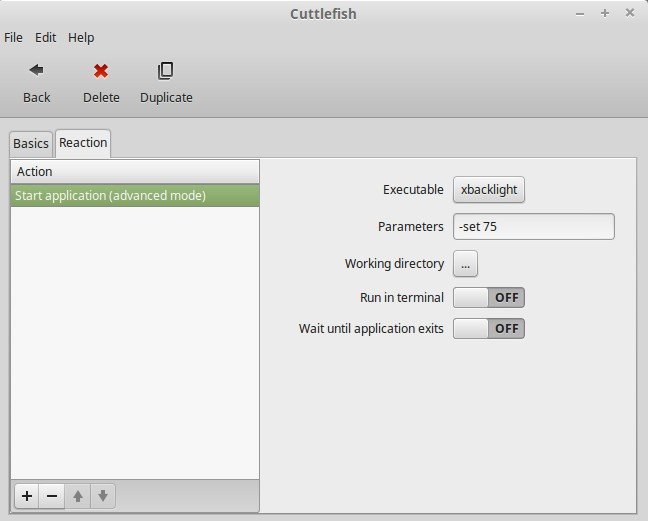Viewport: 648px width, 521px height.
Task: Click the Parameters text field
Action: coord(533,227)
